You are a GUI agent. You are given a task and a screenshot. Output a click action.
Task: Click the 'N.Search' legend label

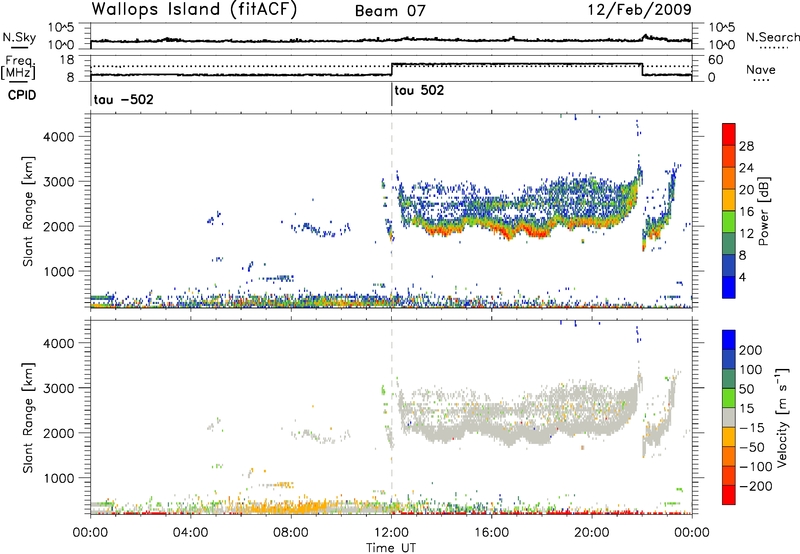(772, 37)
